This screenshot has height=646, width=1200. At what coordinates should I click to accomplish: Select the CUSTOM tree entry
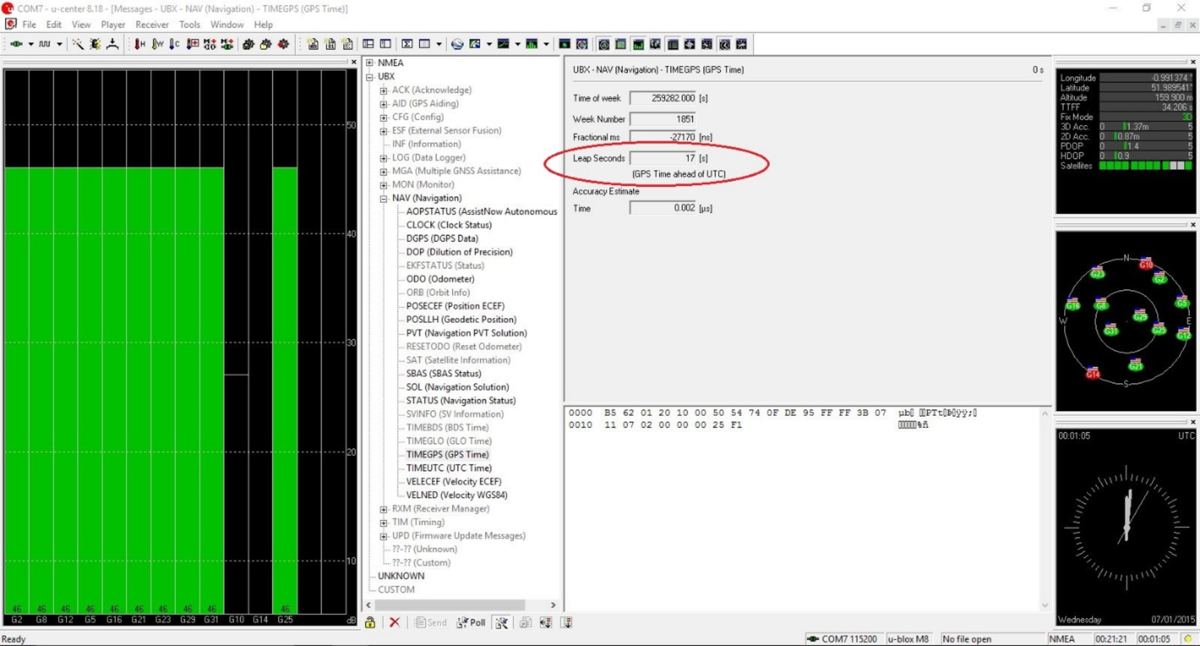pos(396,590)
